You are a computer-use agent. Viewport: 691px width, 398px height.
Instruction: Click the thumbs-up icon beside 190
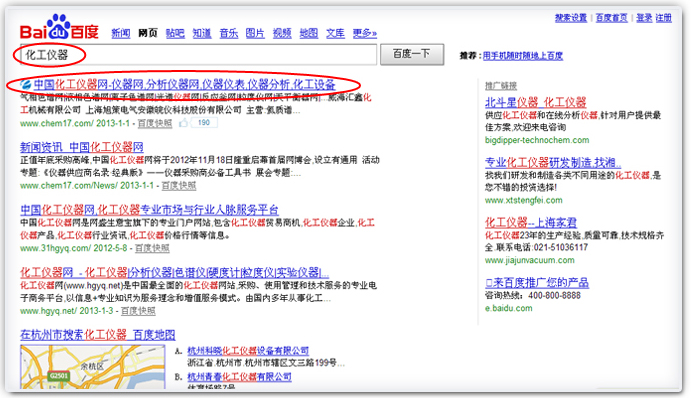(183, 123)
